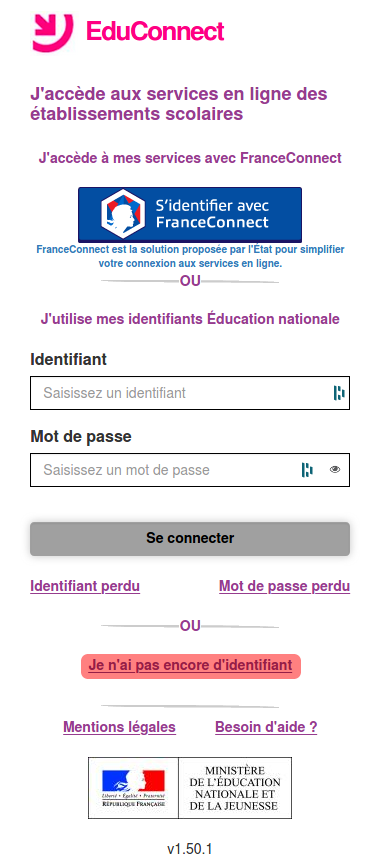Click the blue FranceConnect explanation text
Viewport: 377px width, 868px height.
click(190, 257)
